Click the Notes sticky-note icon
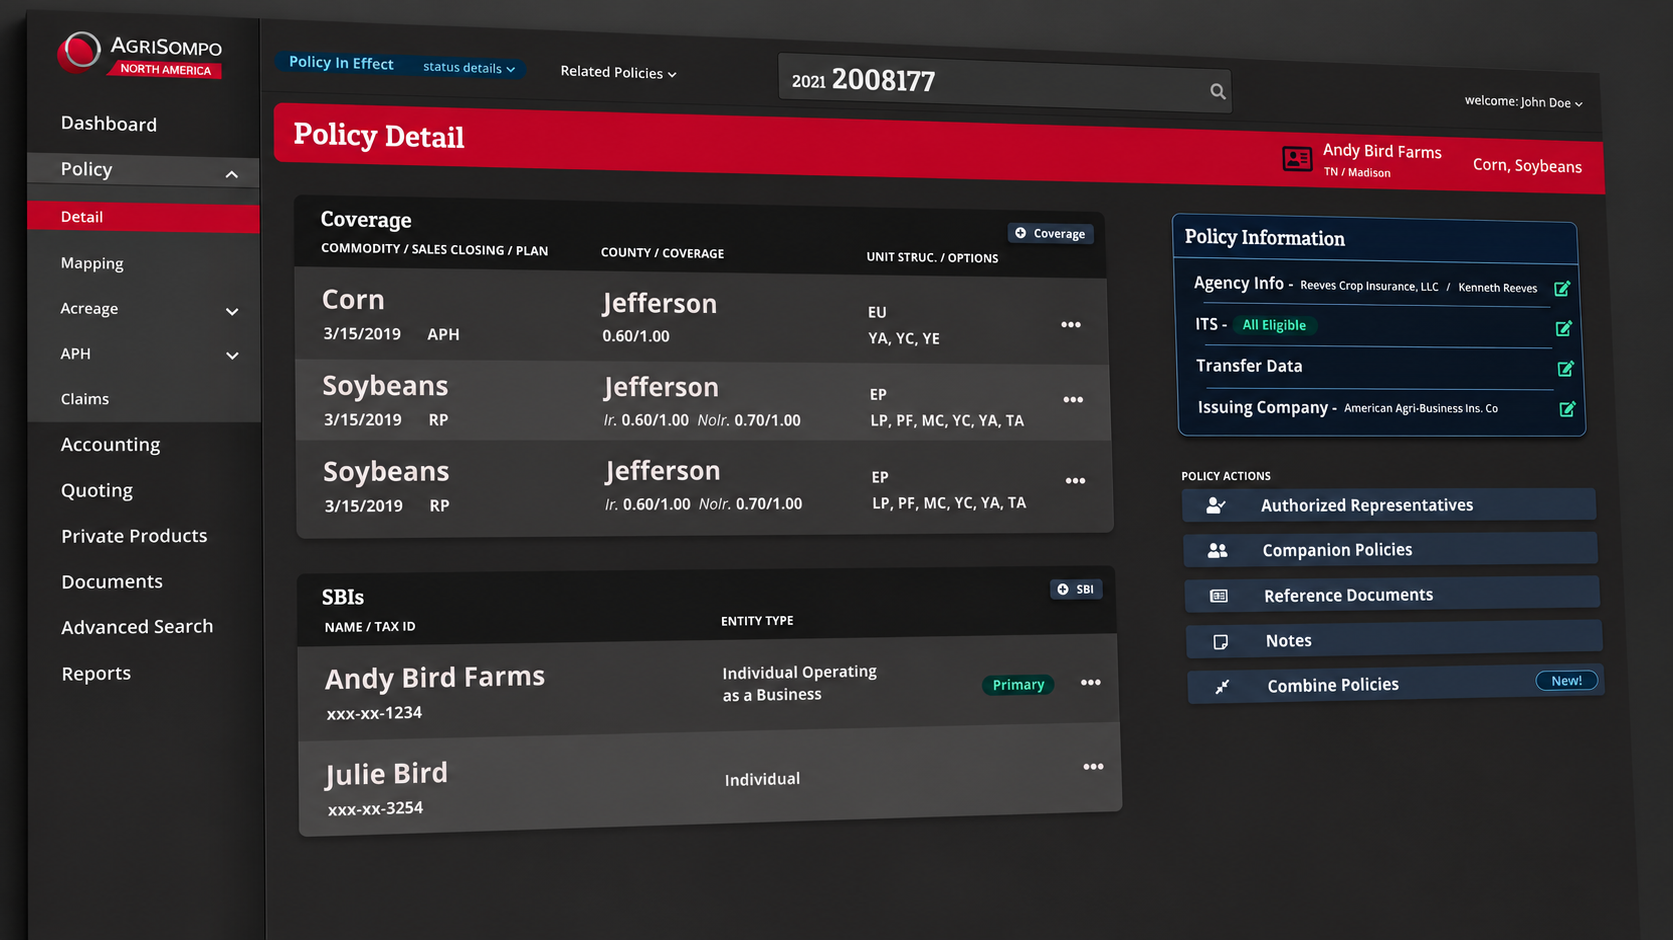The height and width of the screenshot is (940, 1673). tap(1220, 642)
